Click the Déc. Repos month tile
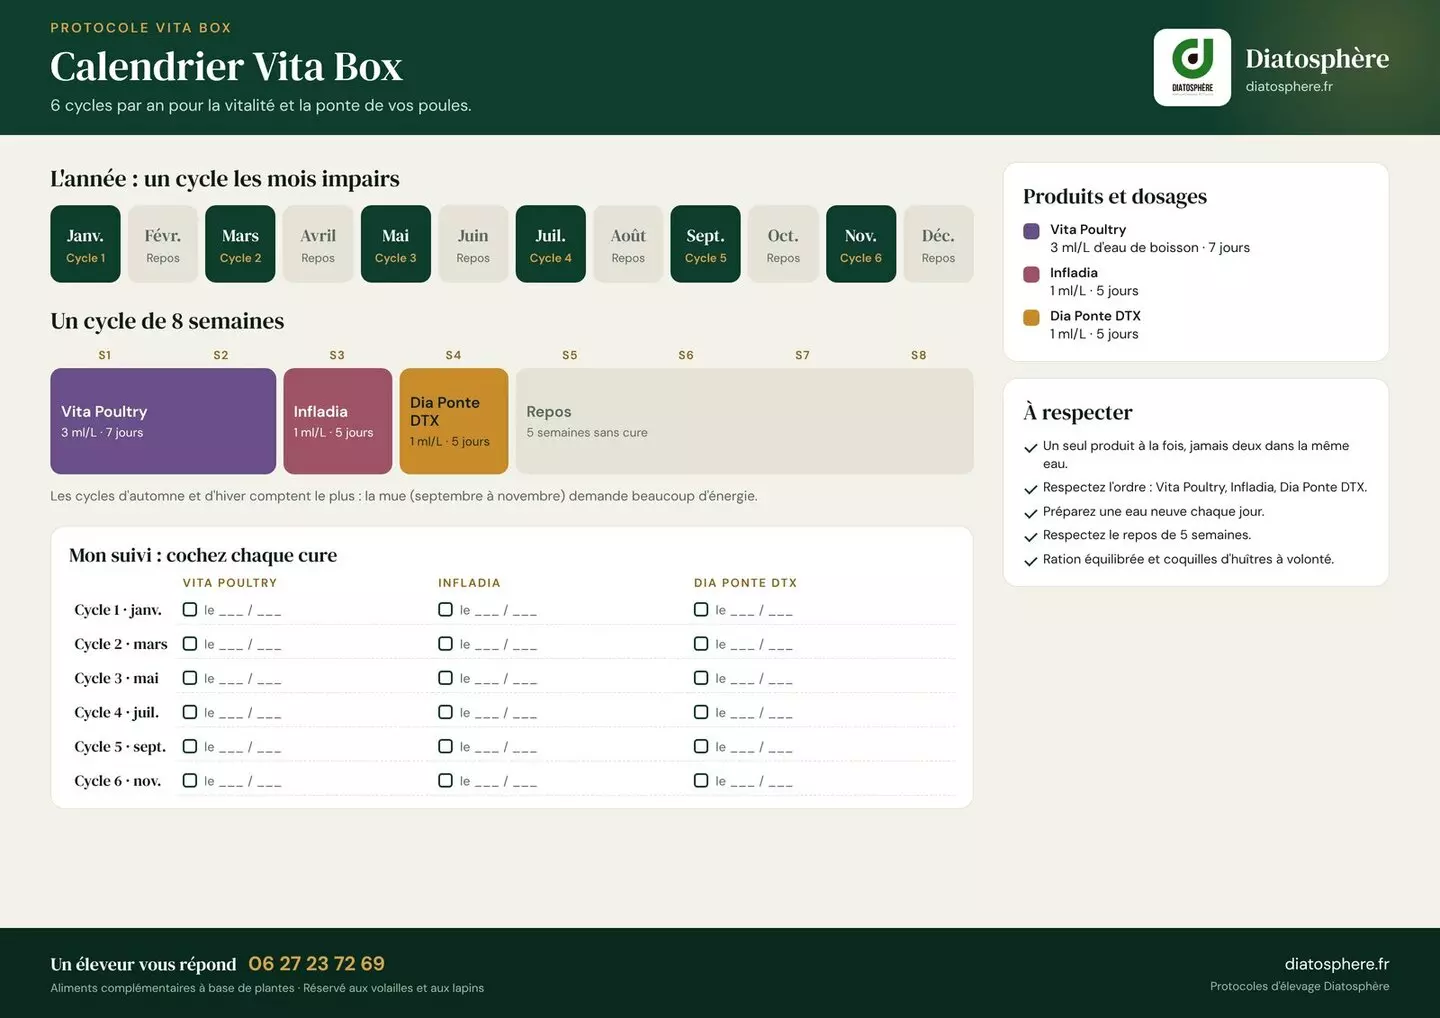The image size is (1440, 1018). coord(938,244)
